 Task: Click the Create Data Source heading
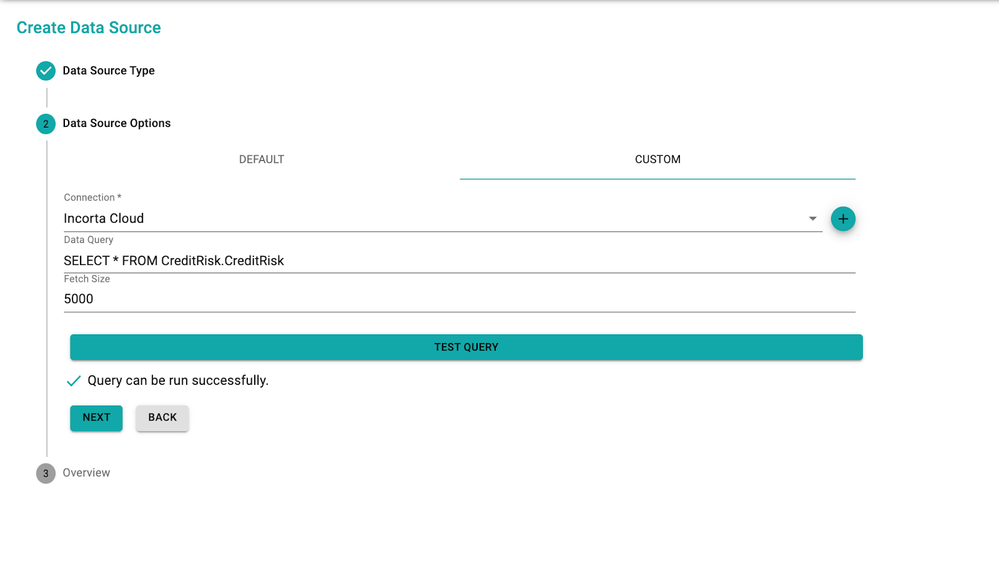pos(89,28)
